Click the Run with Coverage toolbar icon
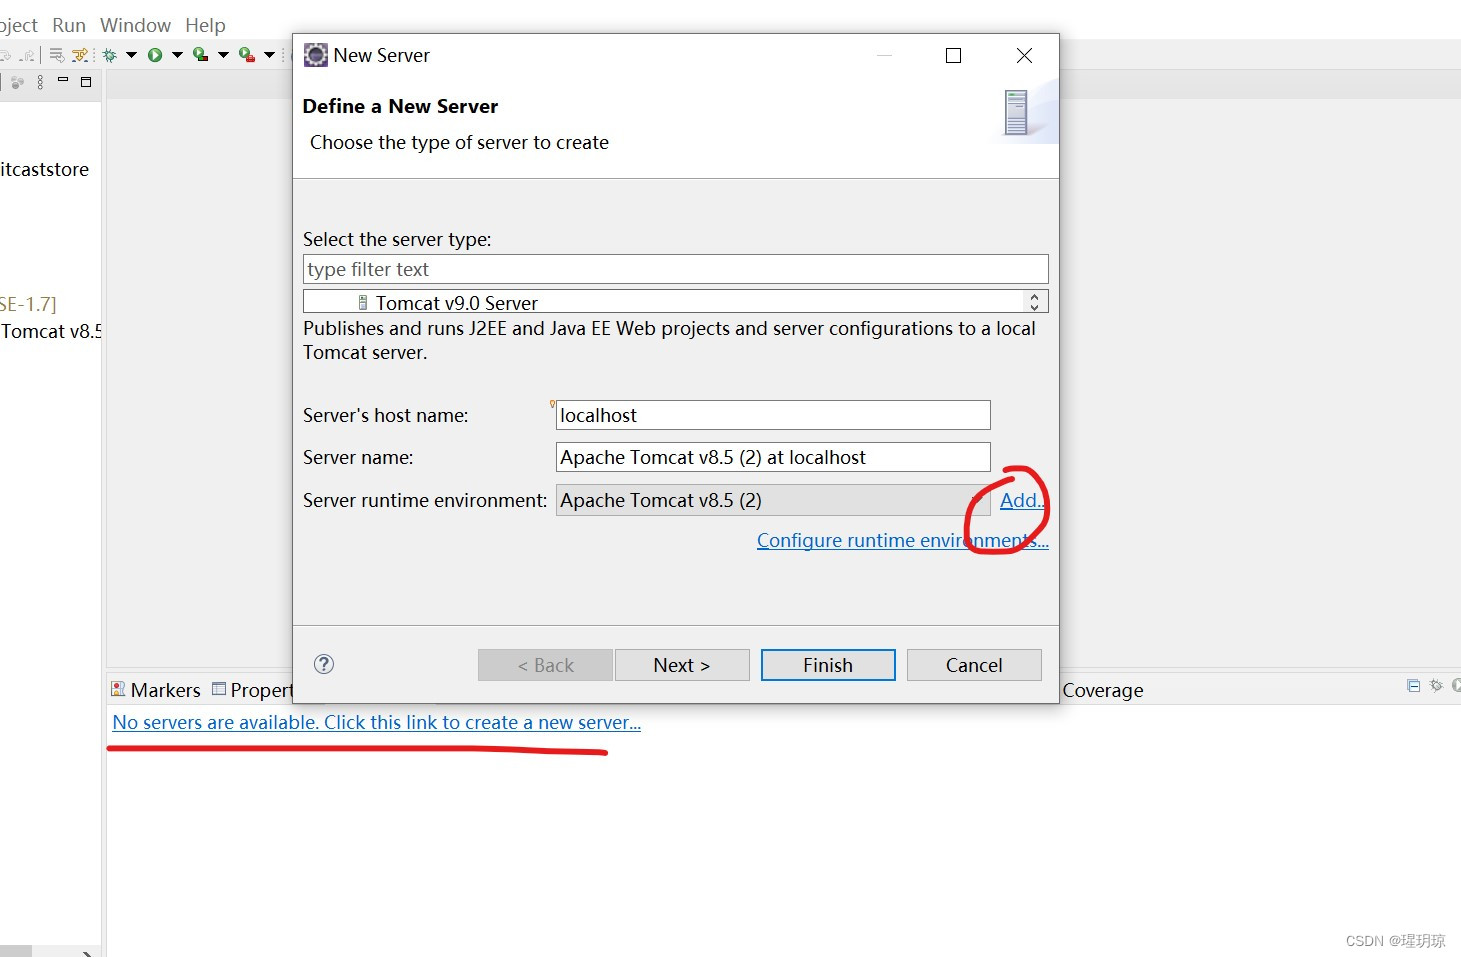The image size is (1461, 957). point(200,55)
